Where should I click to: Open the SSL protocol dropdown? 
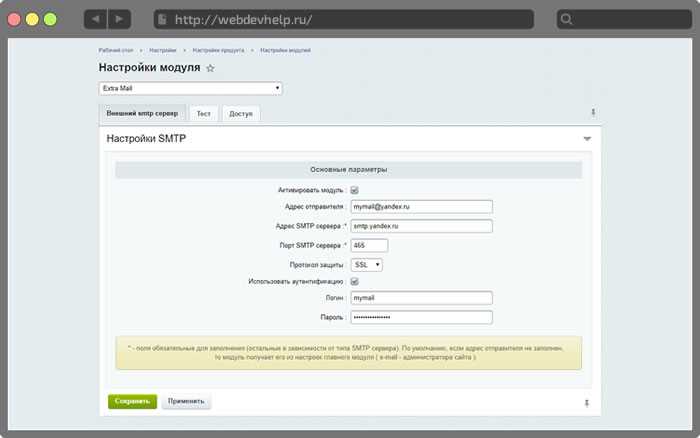click(x=367, y=265)
